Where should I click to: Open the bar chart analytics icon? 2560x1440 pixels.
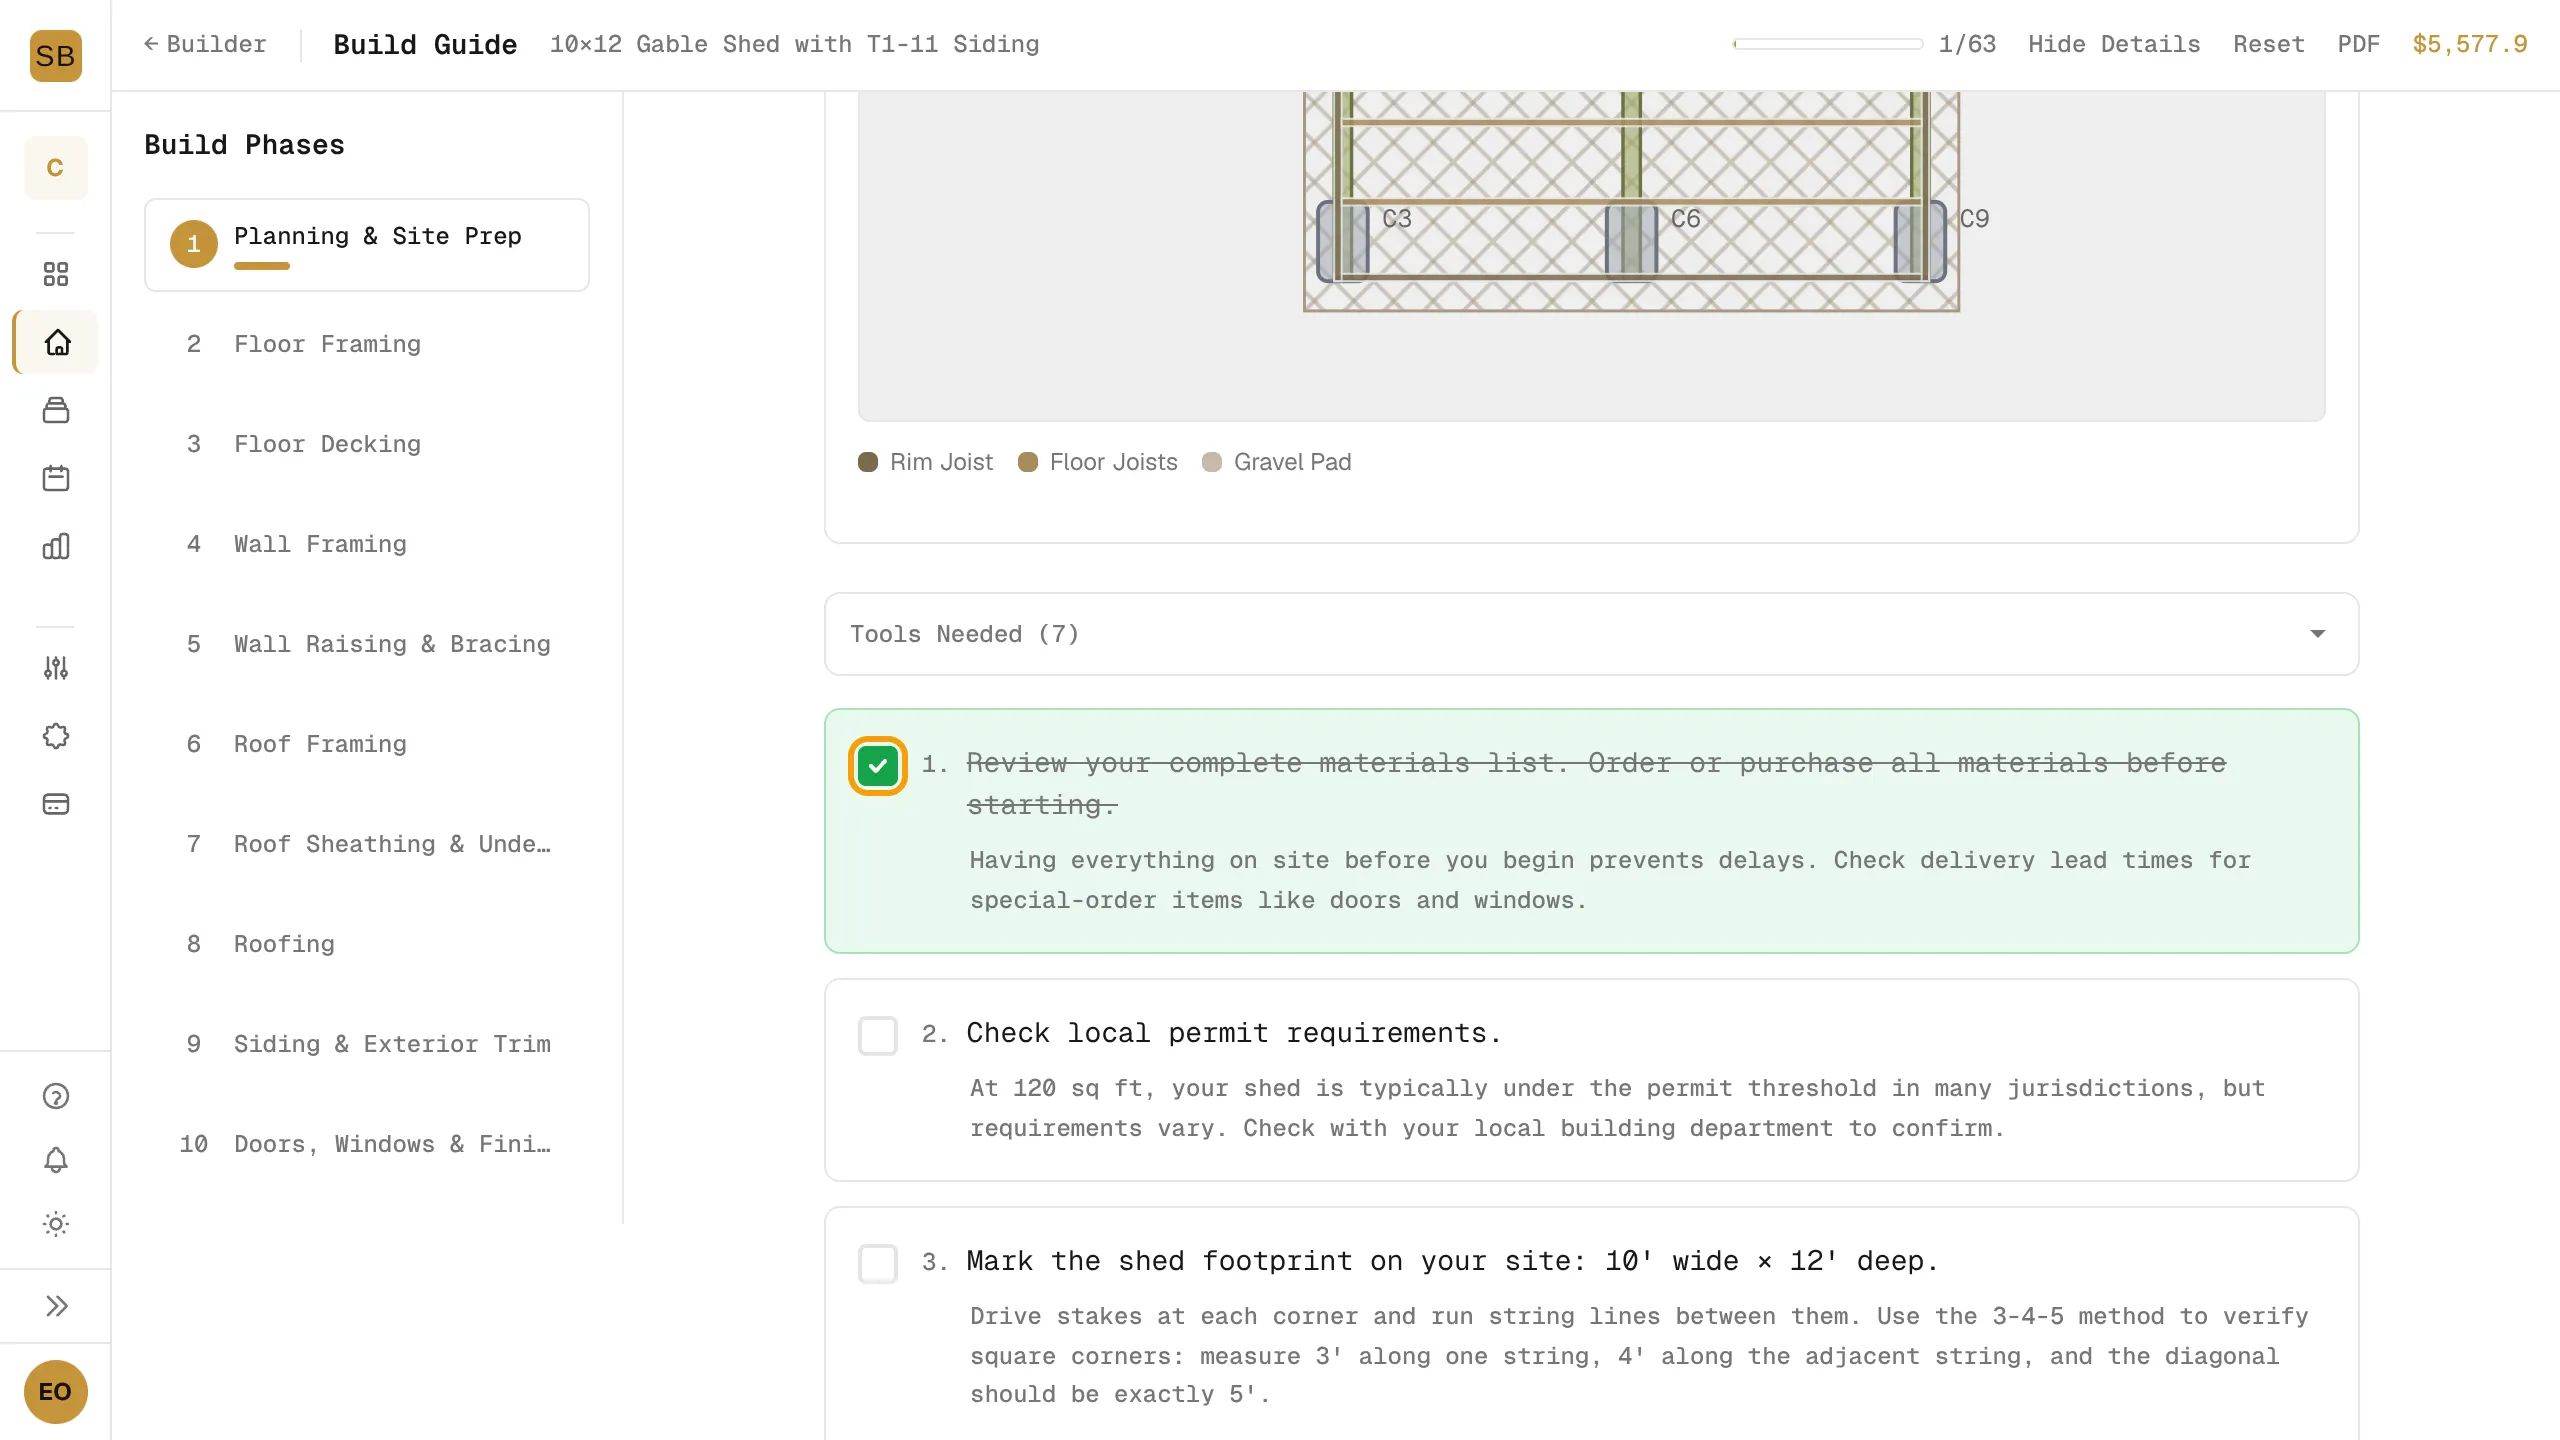[56, 546]
